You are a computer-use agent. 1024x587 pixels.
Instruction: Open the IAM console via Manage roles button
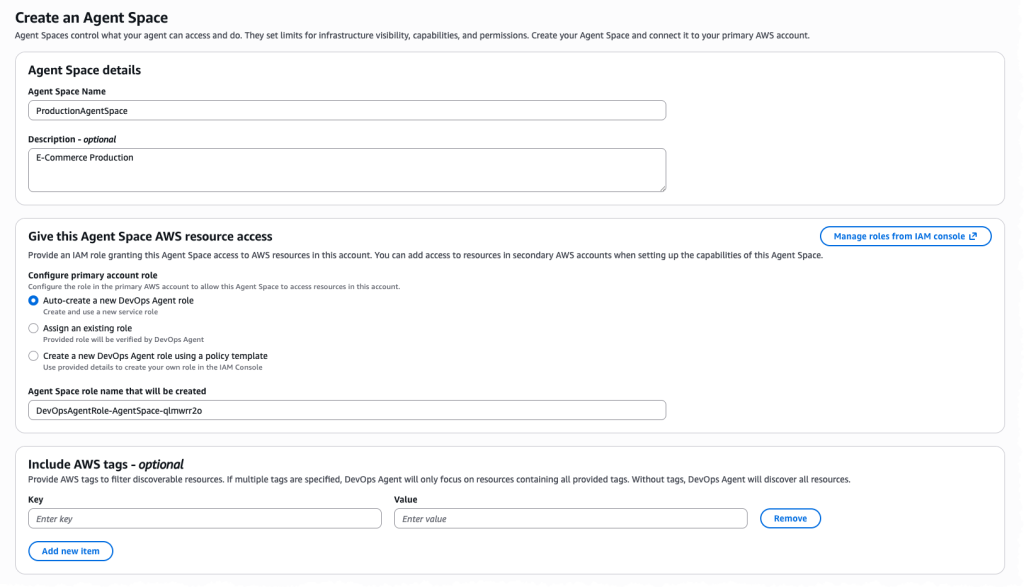905,236
